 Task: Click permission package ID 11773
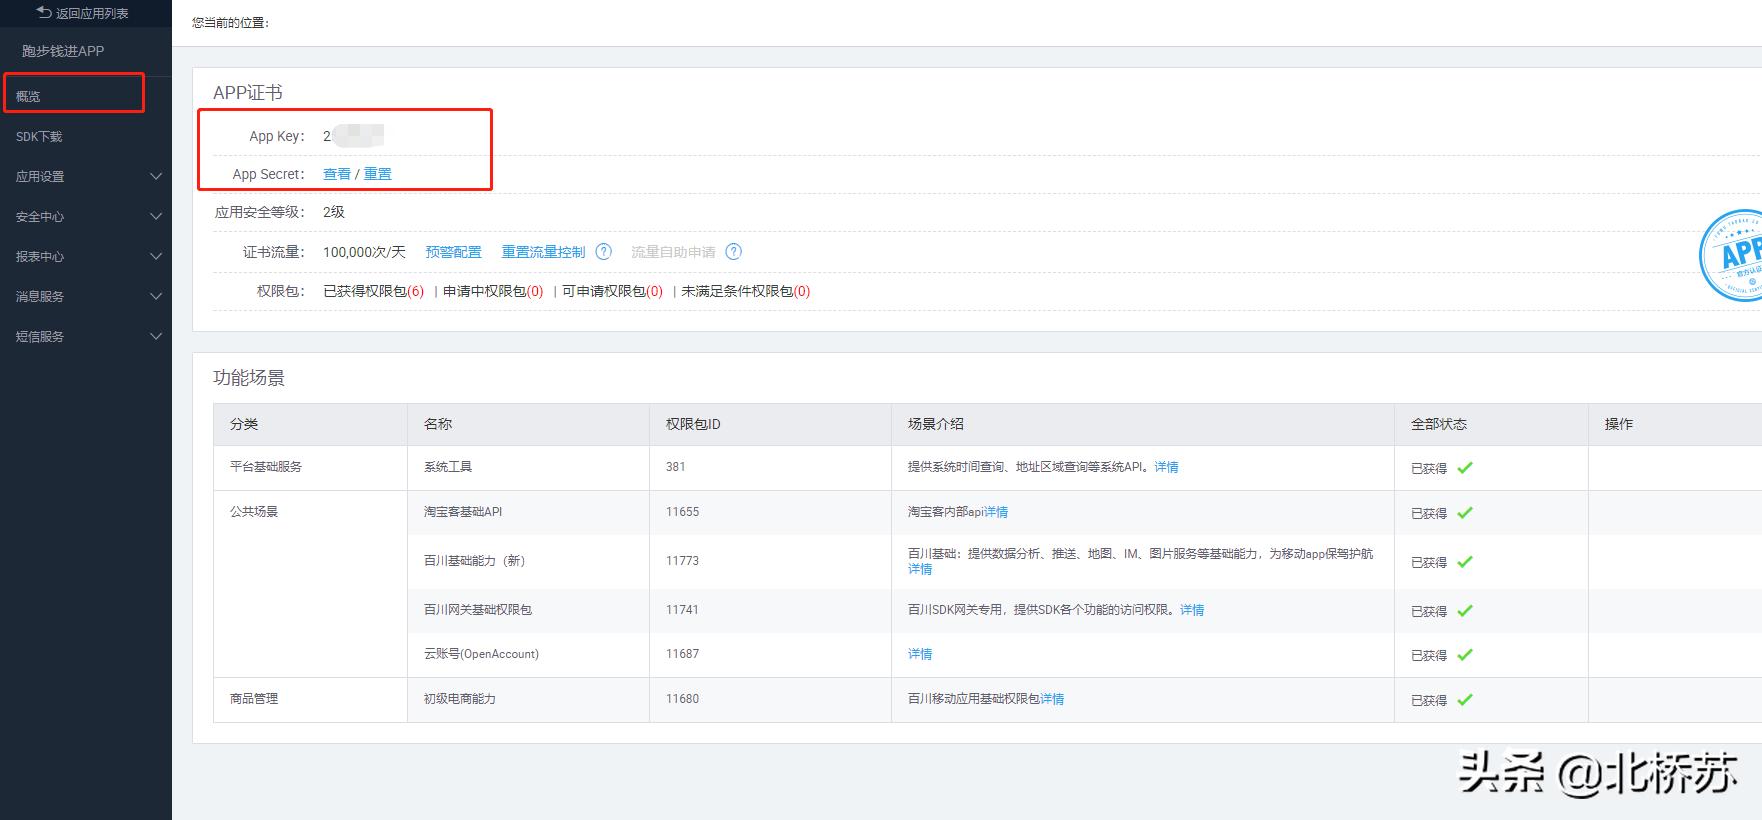683,561
